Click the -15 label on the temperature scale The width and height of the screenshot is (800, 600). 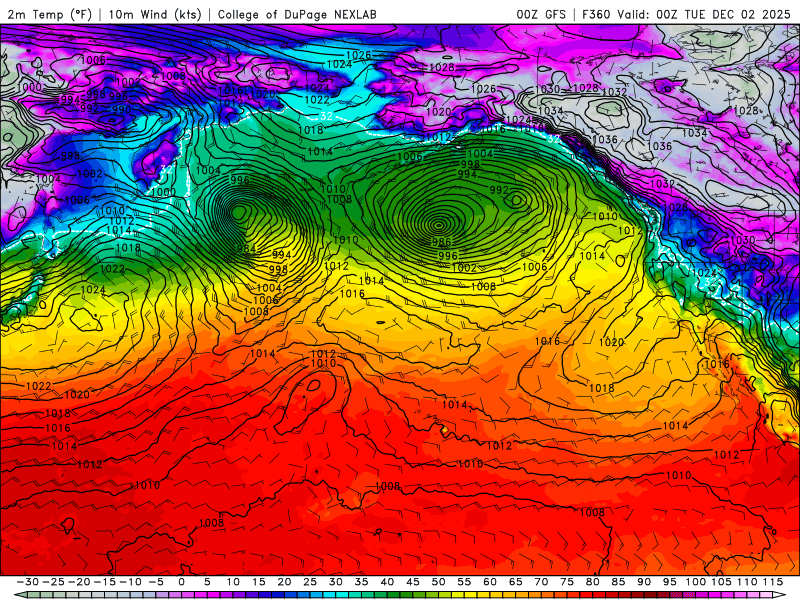[105, 582]
